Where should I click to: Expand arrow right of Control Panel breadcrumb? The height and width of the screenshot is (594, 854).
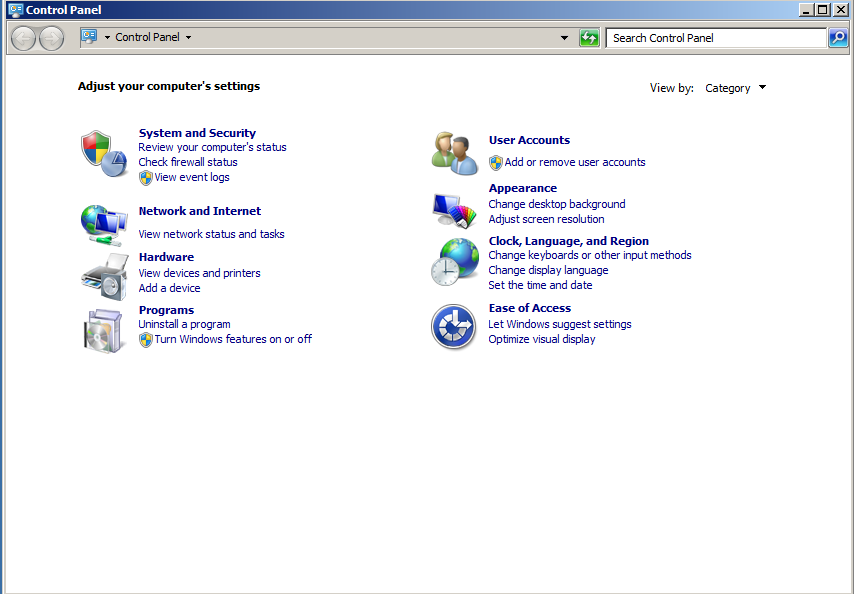pyautogui.click(x=188, y=38)
